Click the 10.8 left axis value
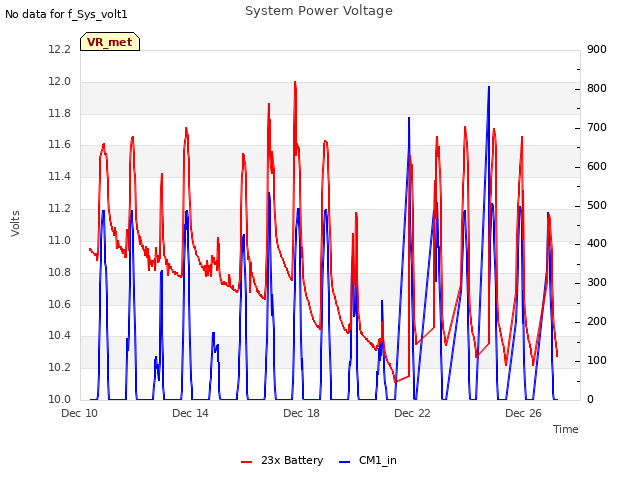The image size is (640, 480). [60, 272]
